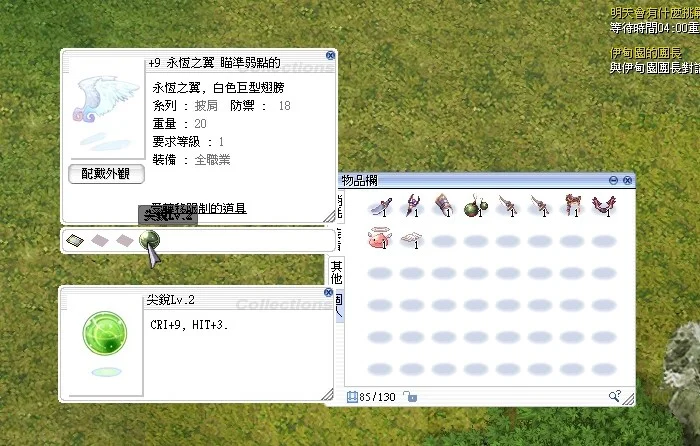Click the eternal wings preview image
This screenshot has width=700, height=446.
coord(105,107)
